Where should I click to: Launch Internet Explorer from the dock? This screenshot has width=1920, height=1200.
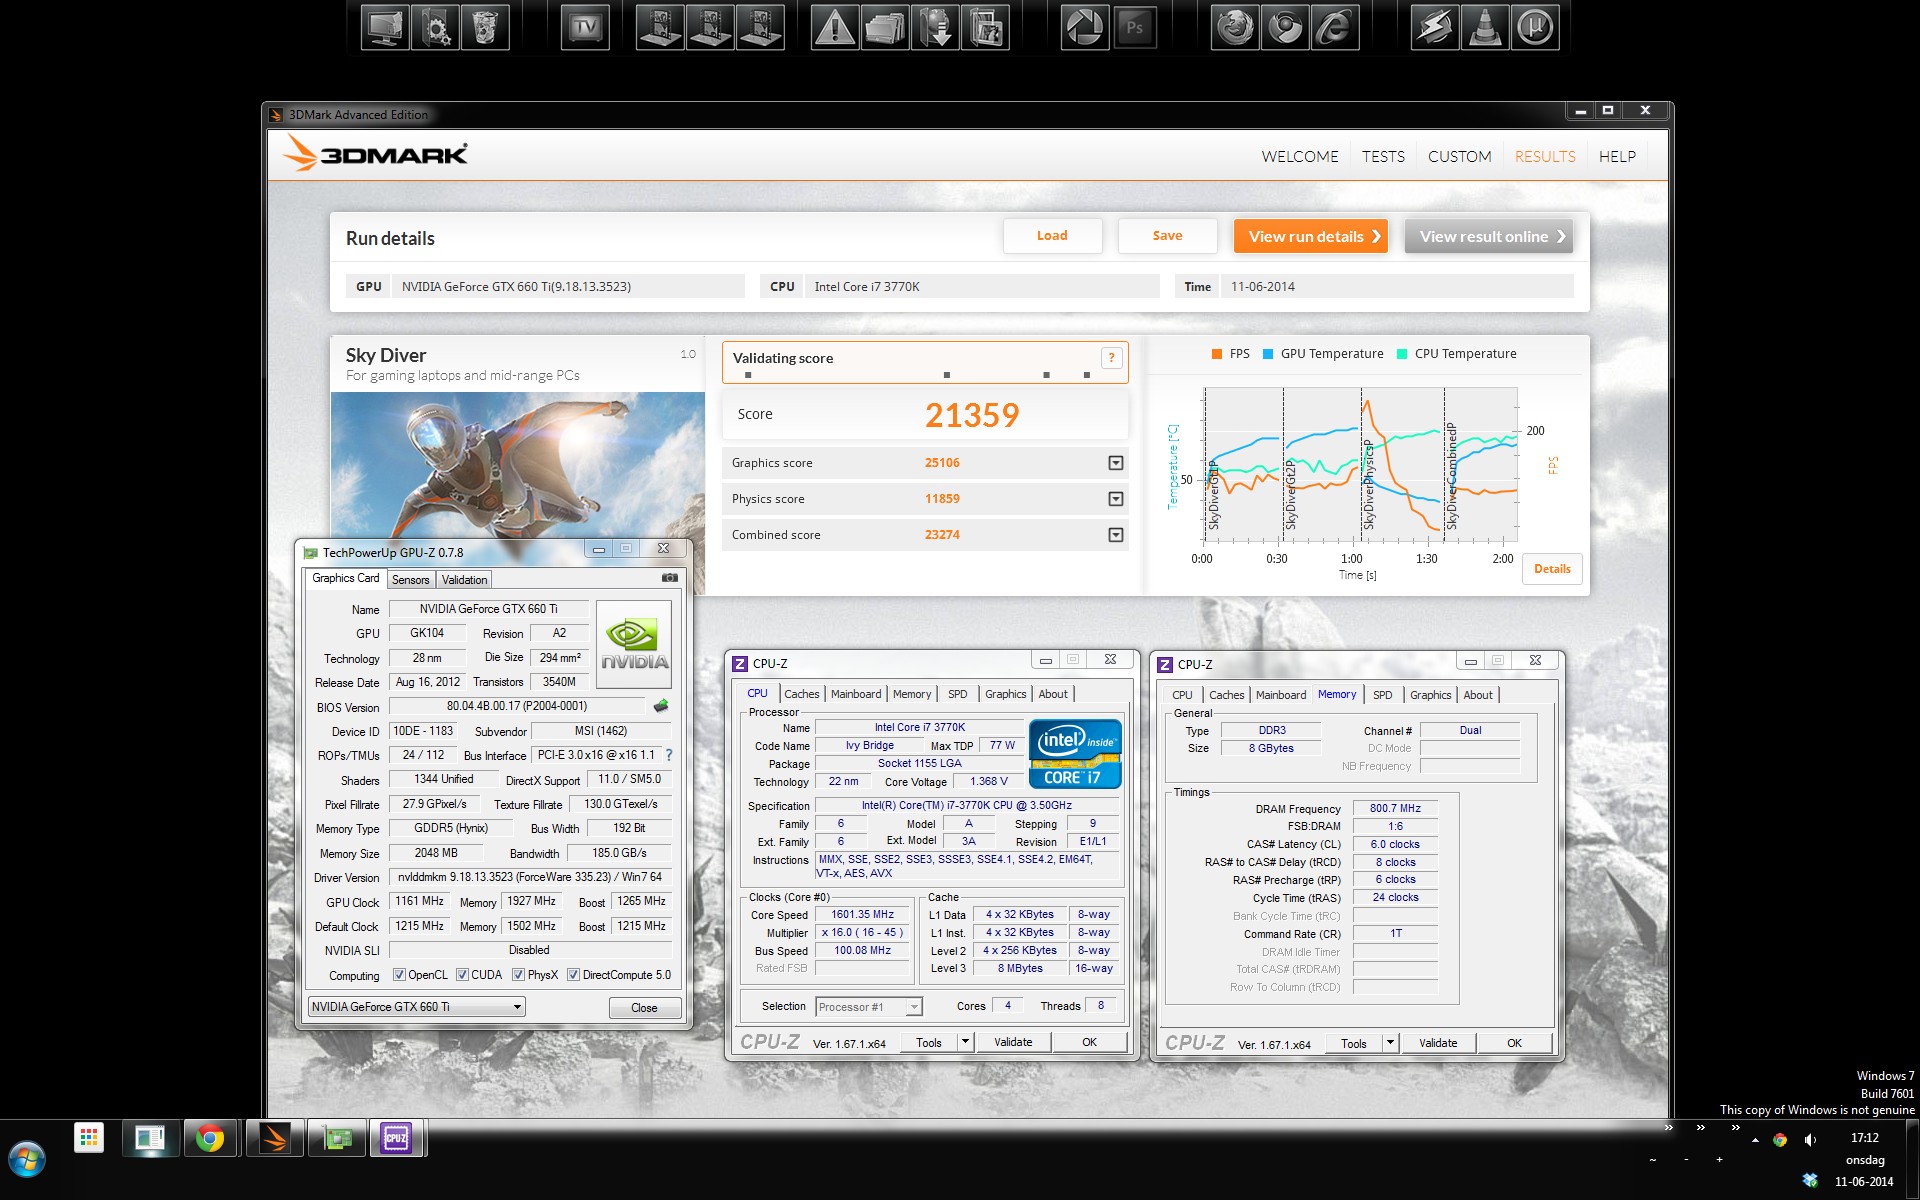pyautogui.click(x=1335, y=27)
